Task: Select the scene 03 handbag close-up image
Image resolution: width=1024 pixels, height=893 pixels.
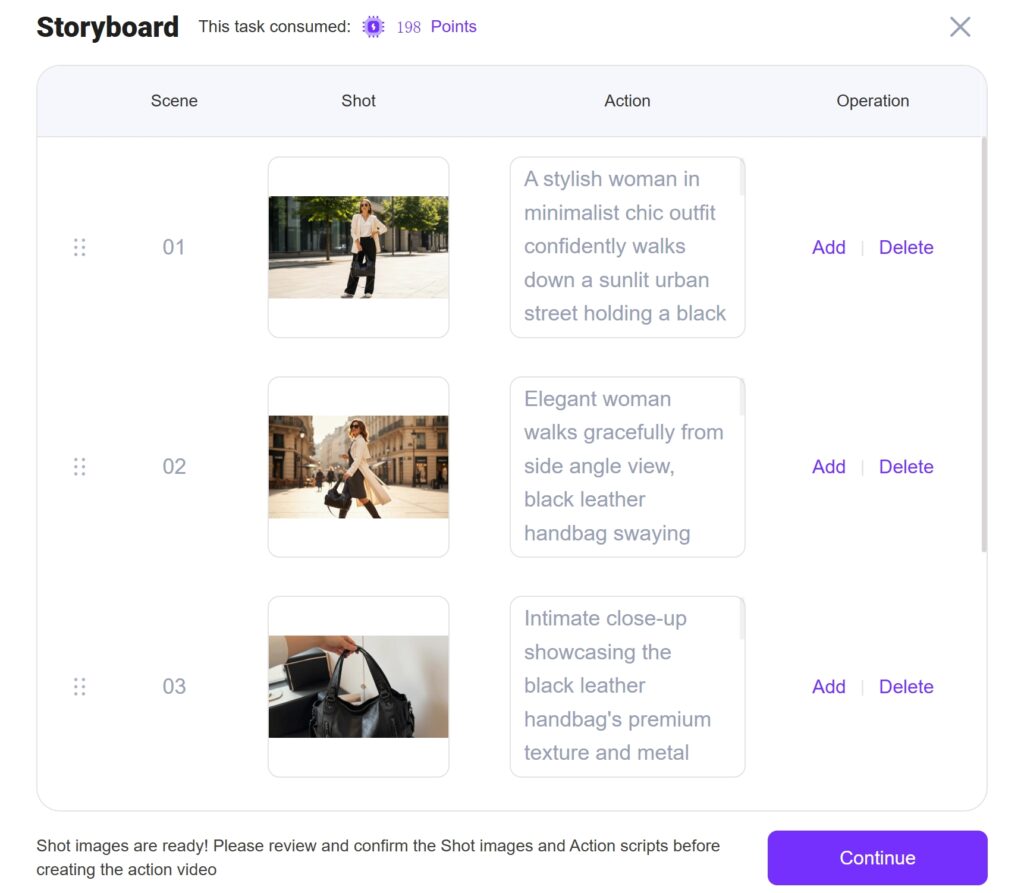Action: coord(358,687)
